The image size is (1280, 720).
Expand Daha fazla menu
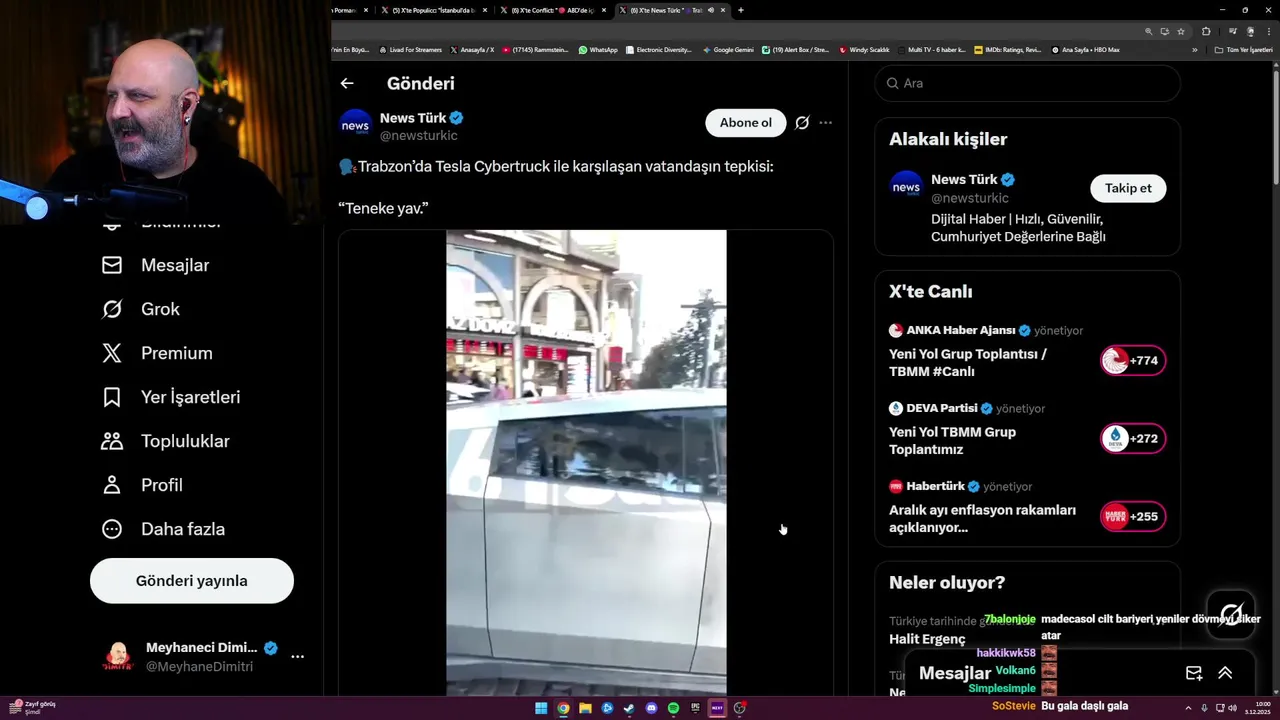click(163, 529)
